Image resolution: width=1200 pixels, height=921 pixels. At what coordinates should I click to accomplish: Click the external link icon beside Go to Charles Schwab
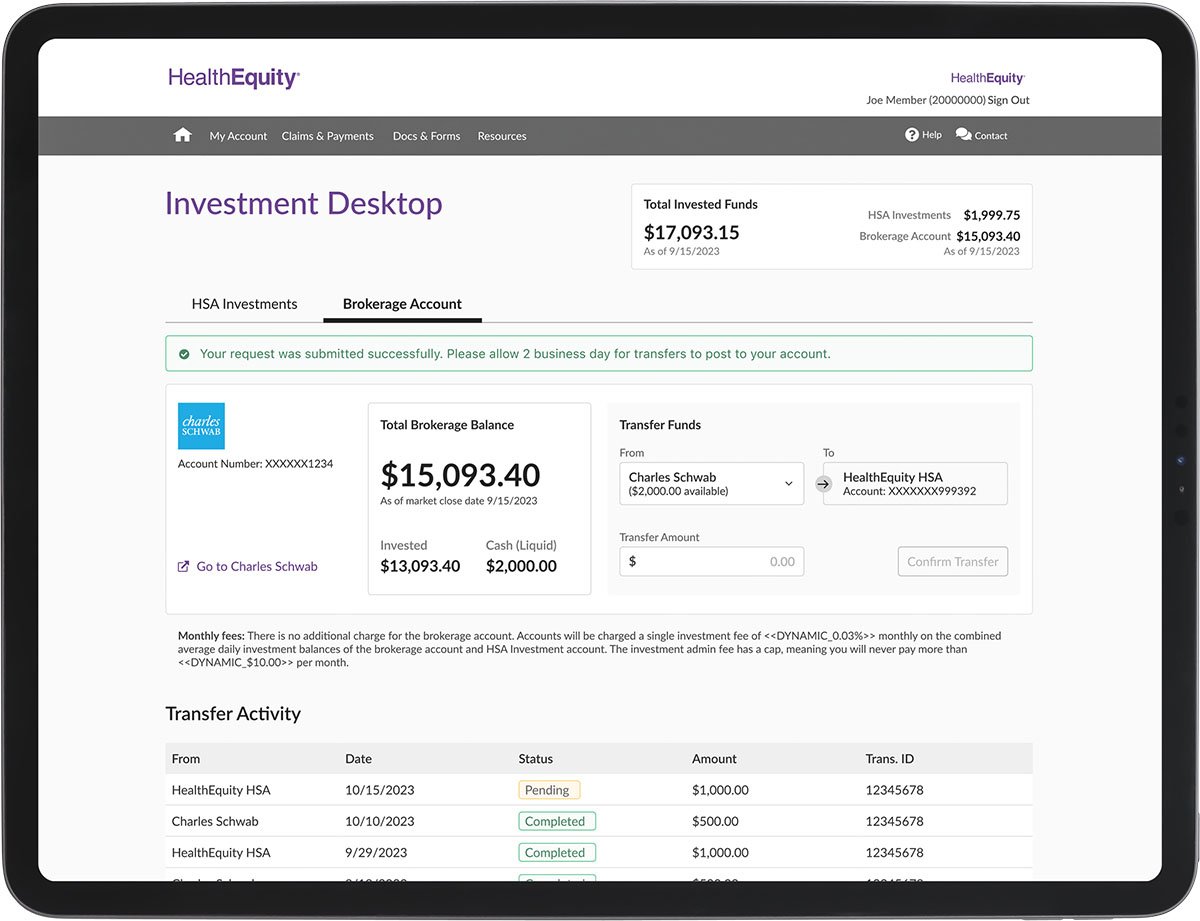pyautogui.click(x=183, y=566)
